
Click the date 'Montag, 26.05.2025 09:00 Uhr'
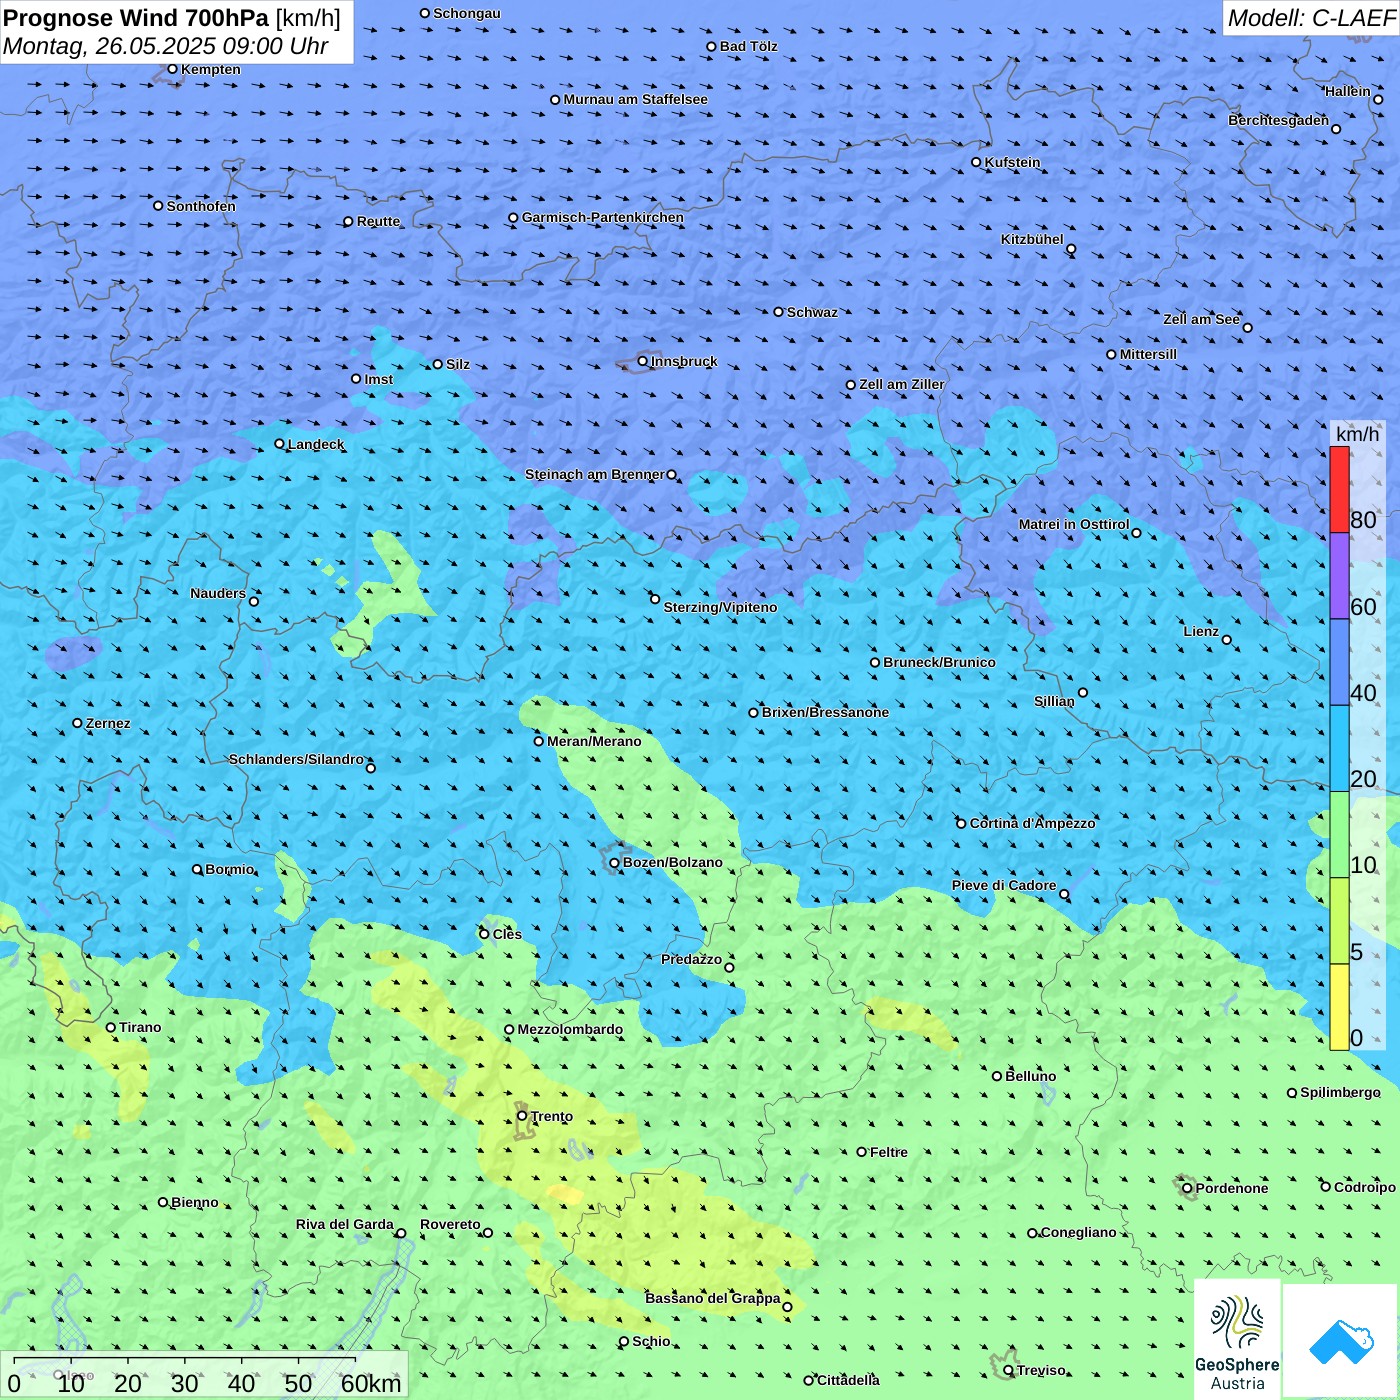tap(166, 46)
